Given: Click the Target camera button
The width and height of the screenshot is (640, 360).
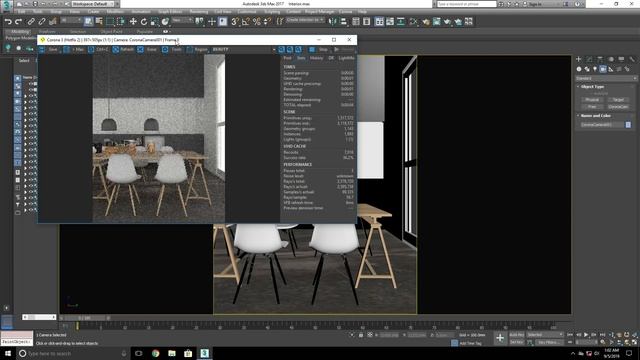Looking at the screenshot, I should coord(618,100).
